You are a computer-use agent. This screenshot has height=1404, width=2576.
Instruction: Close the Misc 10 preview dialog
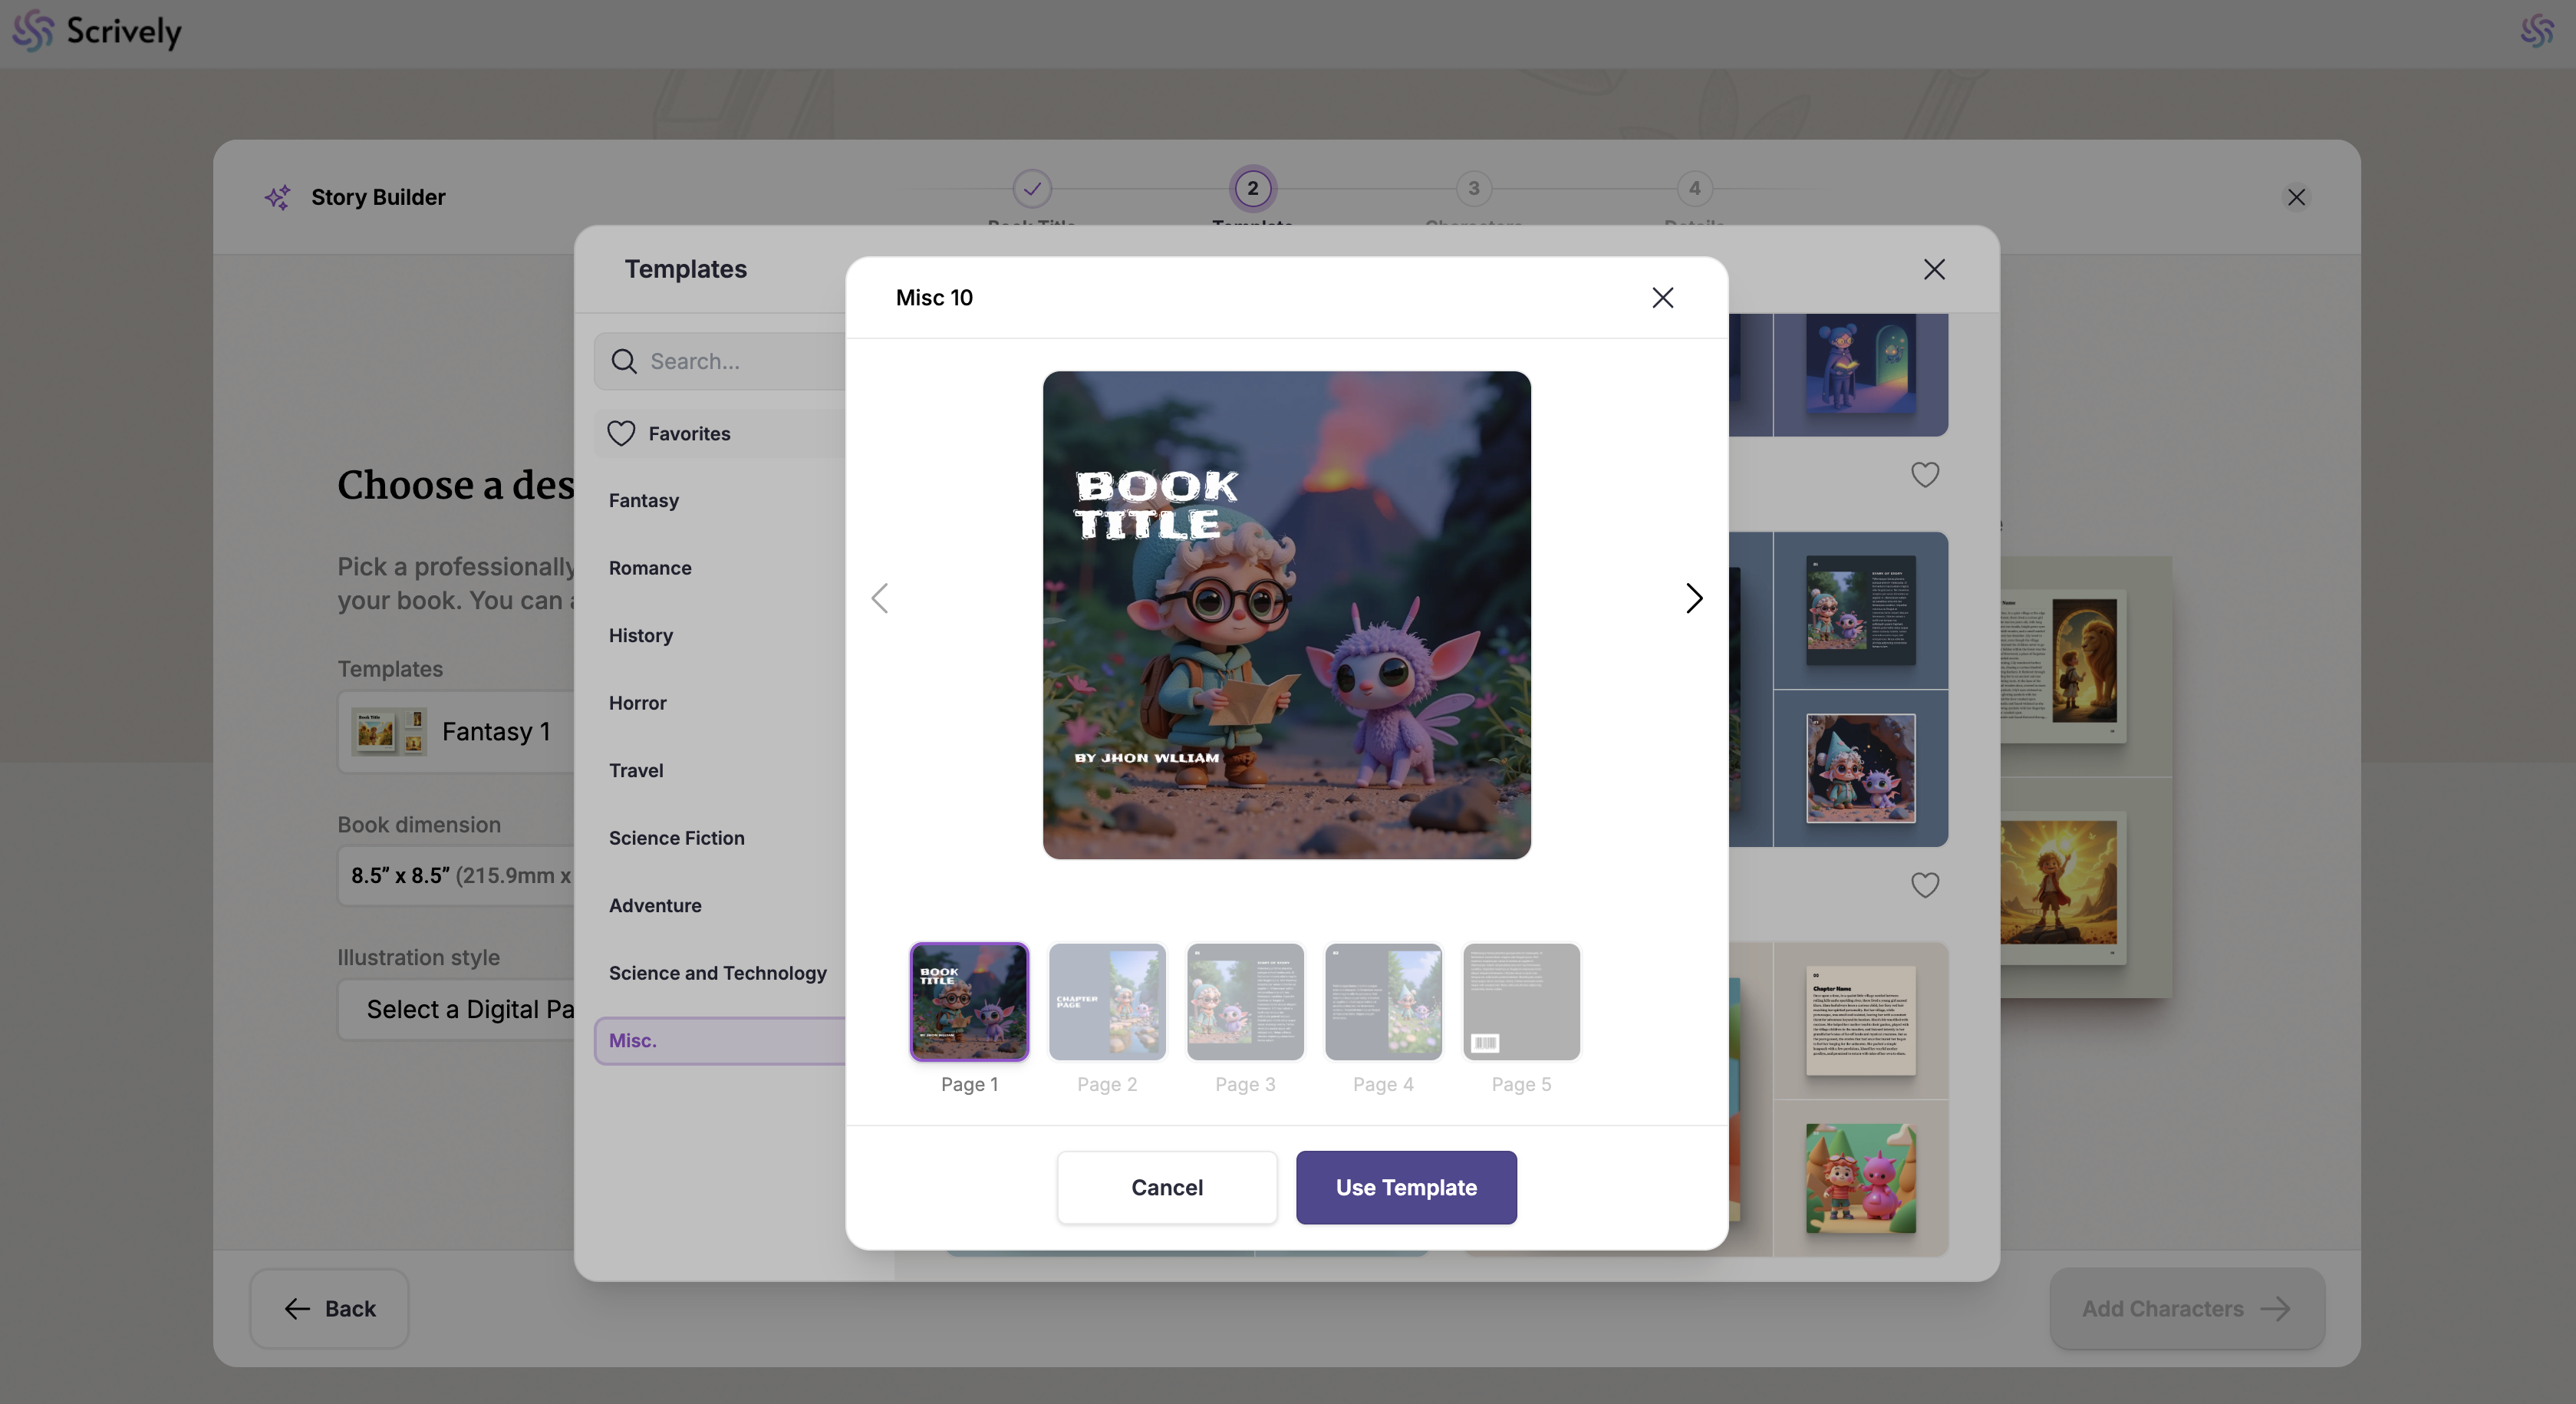click(x=1662, y=297)
